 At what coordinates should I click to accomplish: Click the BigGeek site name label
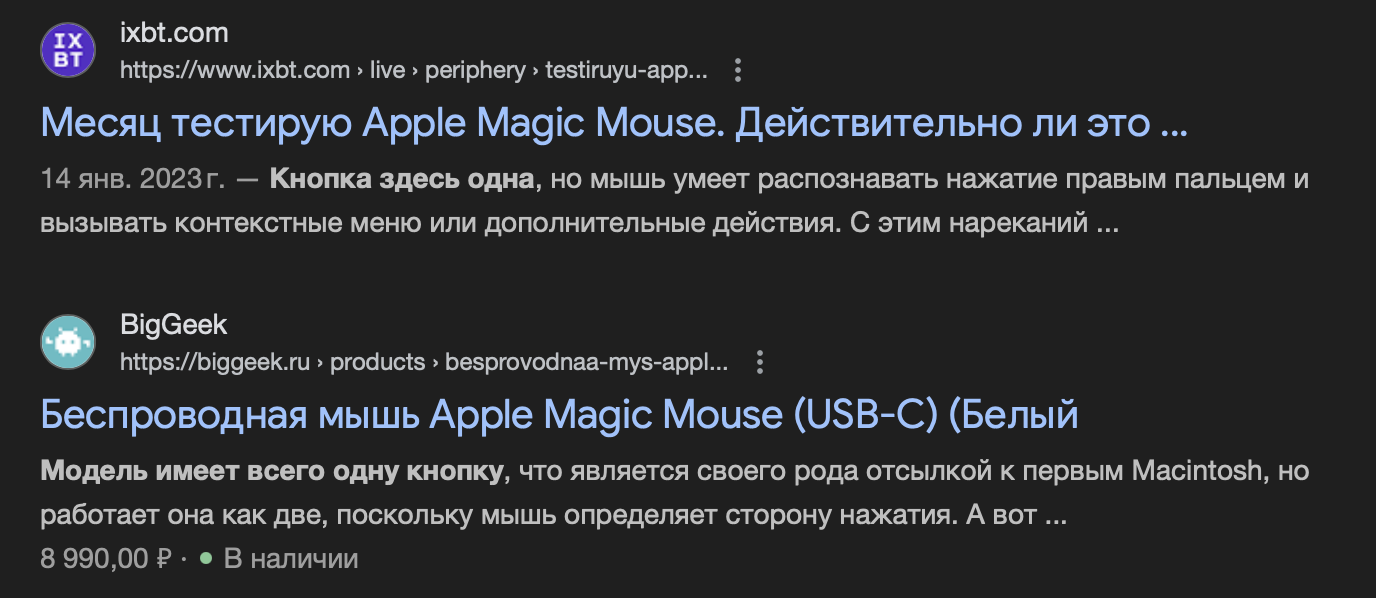point(172,324)
